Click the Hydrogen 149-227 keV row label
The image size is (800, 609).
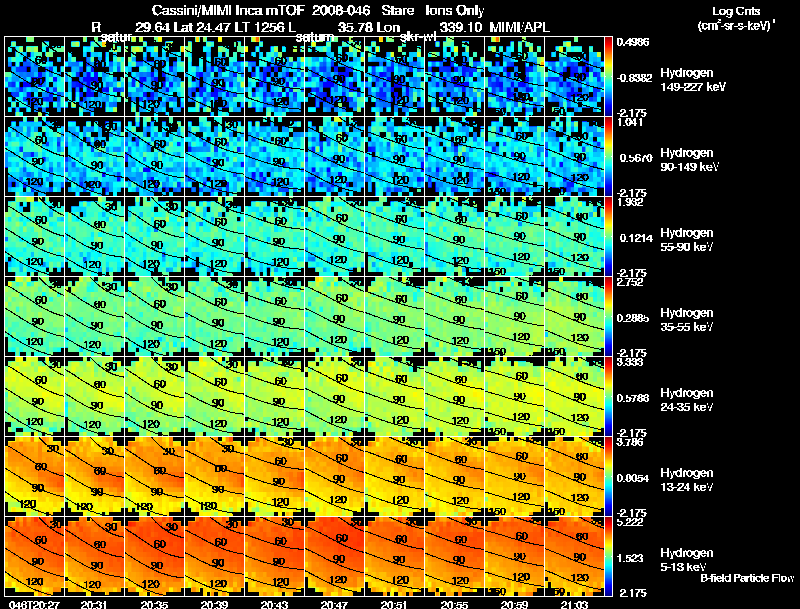(x=693, y=80)
